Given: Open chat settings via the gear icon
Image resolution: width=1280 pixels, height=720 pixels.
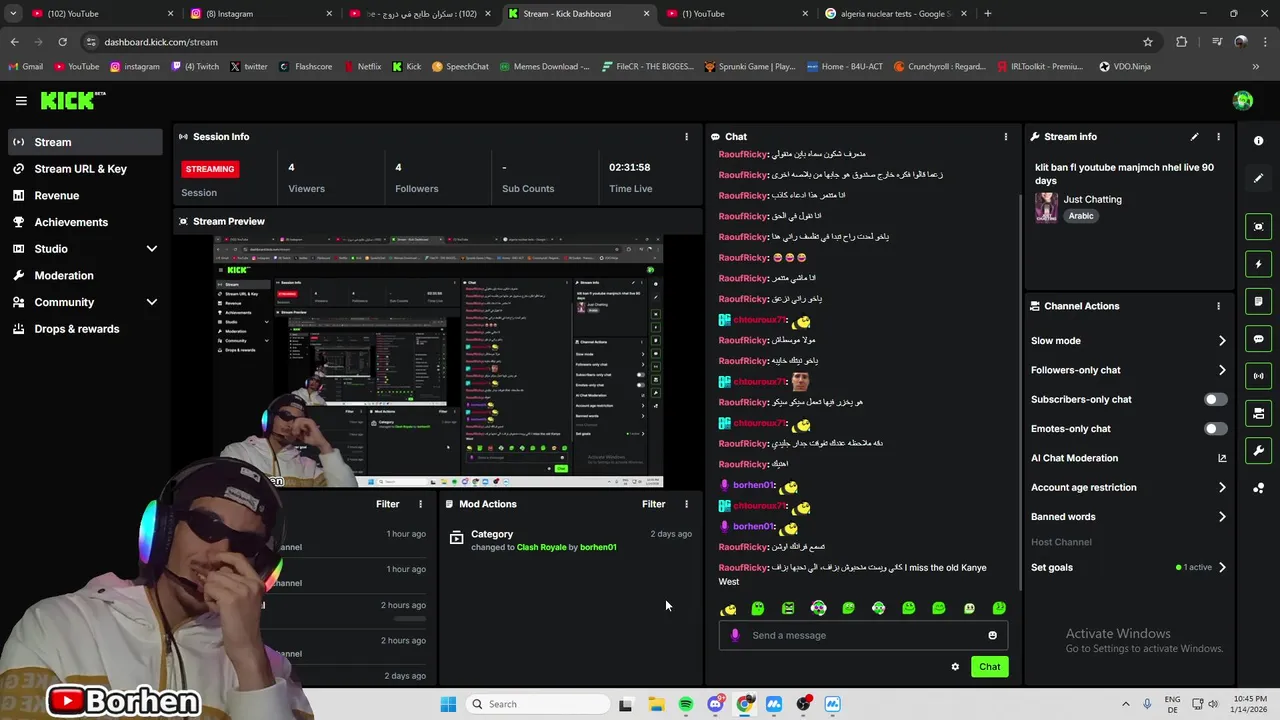Looking at the screenshot, I should [x=955, y=667].
